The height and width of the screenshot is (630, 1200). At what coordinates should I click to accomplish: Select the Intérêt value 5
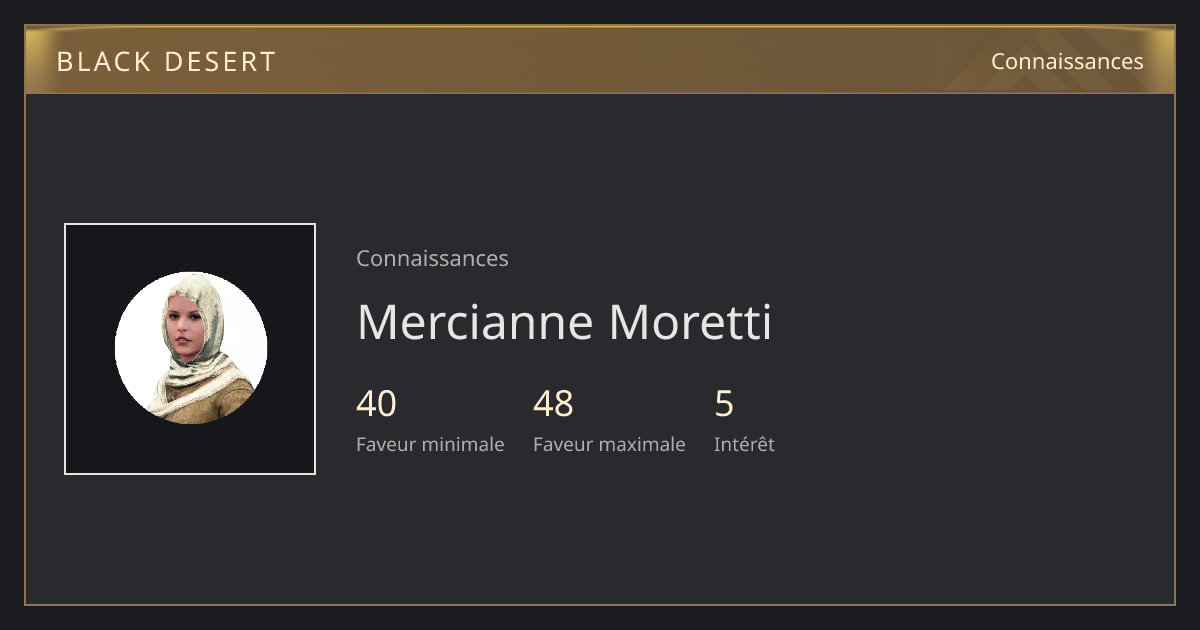724,404
